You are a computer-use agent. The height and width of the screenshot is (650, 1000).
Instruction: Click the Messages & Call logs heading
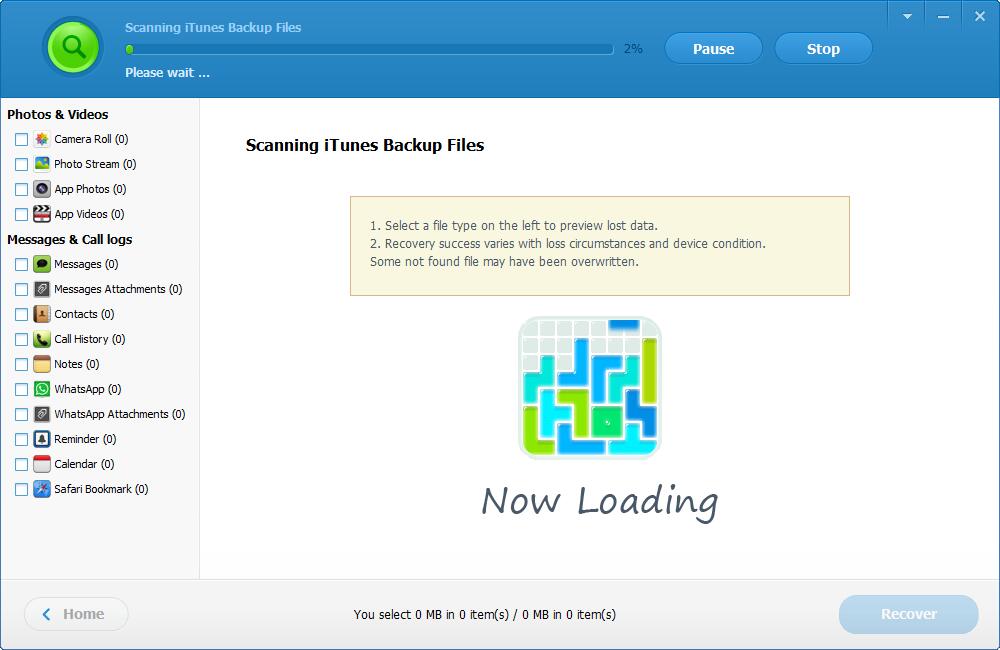coord(70,239)
